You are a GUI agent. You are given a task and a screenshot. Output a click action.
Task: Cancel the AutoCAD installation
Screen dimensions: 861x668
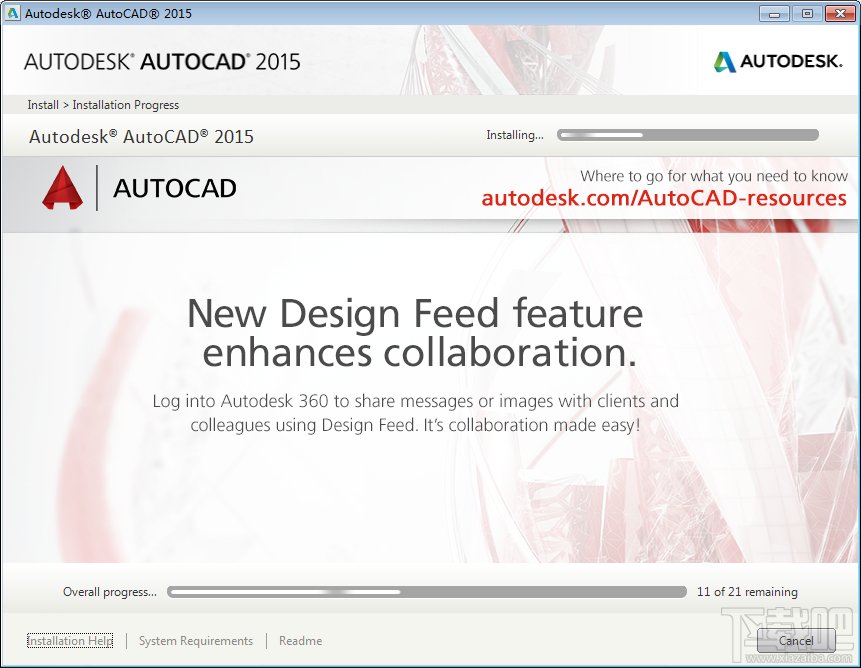coord(795,641)
